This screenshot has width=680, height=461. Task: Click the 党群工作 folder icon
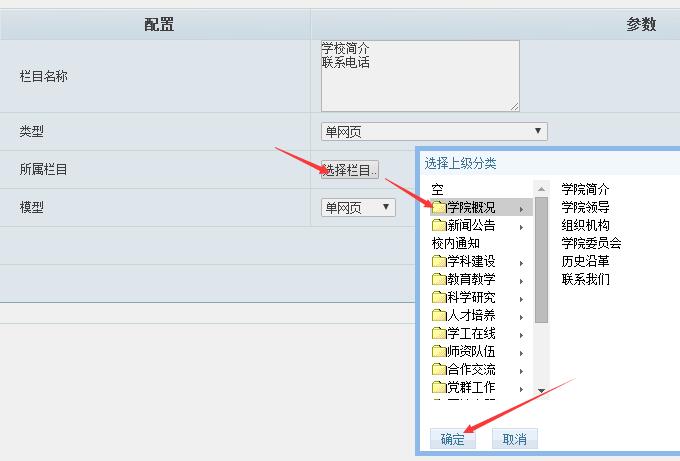point(439,387)
